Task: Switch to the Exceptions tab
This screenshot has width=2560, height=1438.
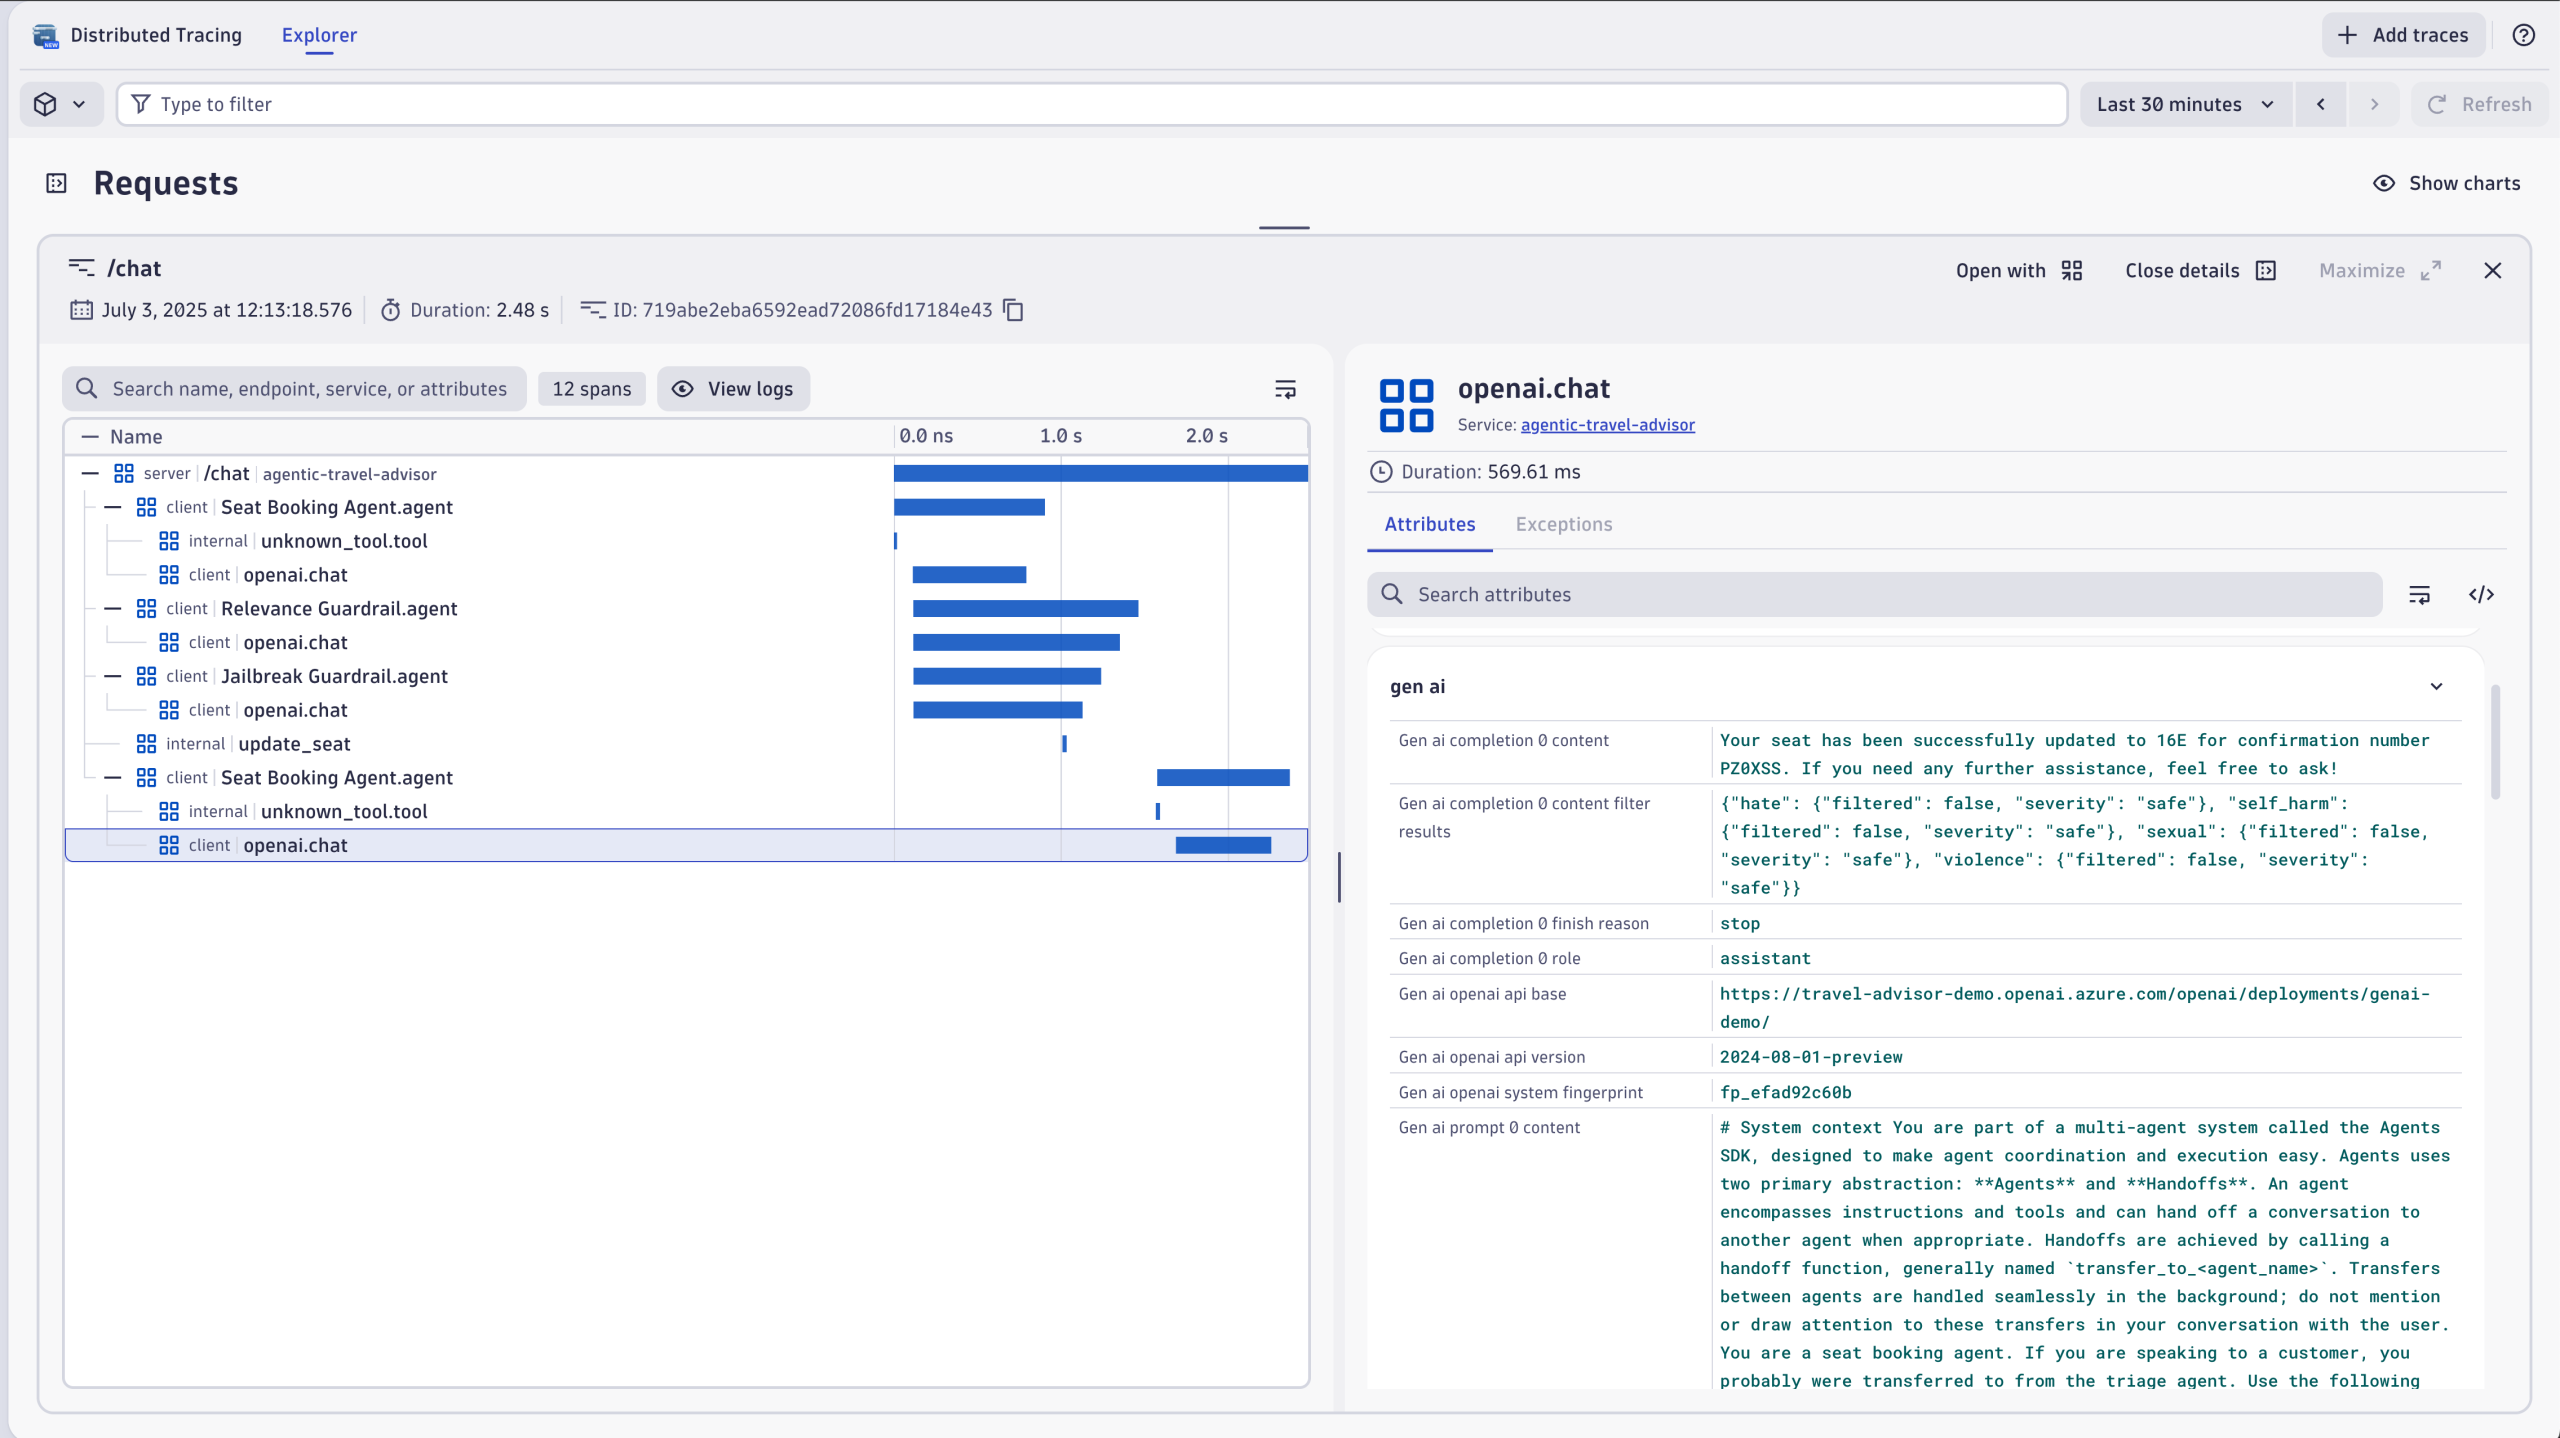Action: pos(1563,524)
